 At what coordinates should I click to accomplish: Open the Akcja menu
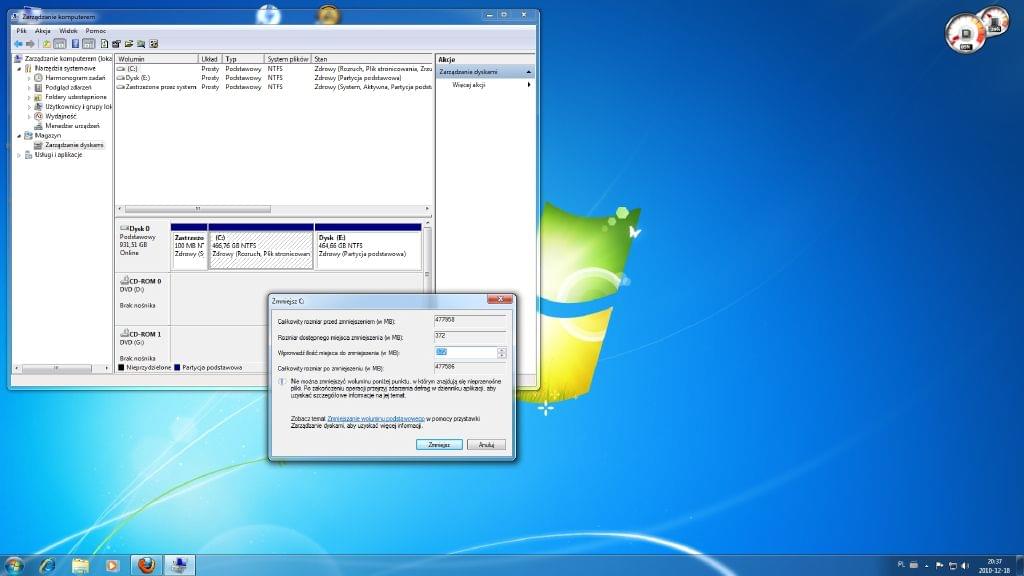coord(42,31)
